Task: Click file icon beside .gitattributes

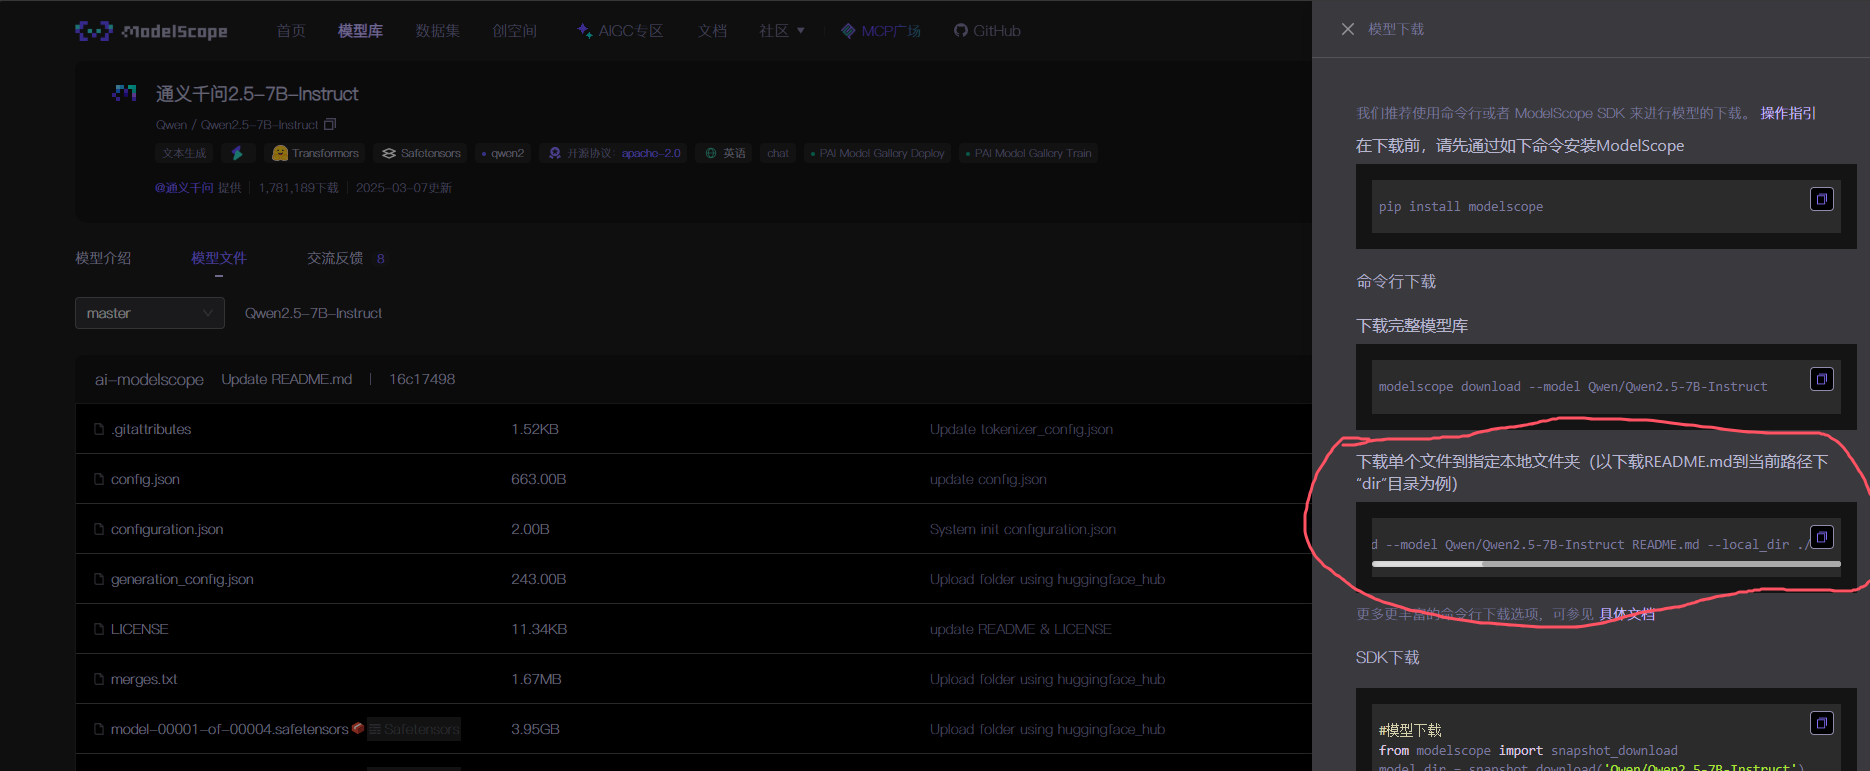Action: (x=99, y=429)
